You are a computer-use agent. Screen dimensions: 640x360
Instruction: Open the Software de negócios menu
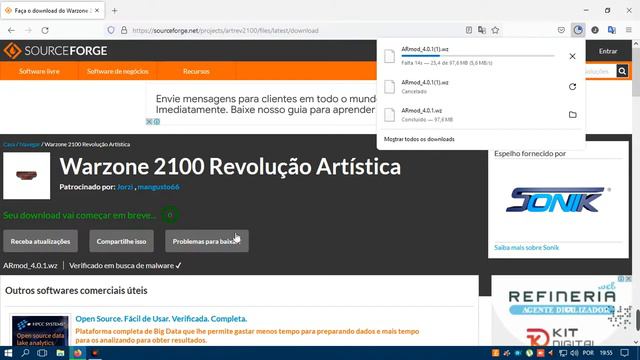pos(118,71)
